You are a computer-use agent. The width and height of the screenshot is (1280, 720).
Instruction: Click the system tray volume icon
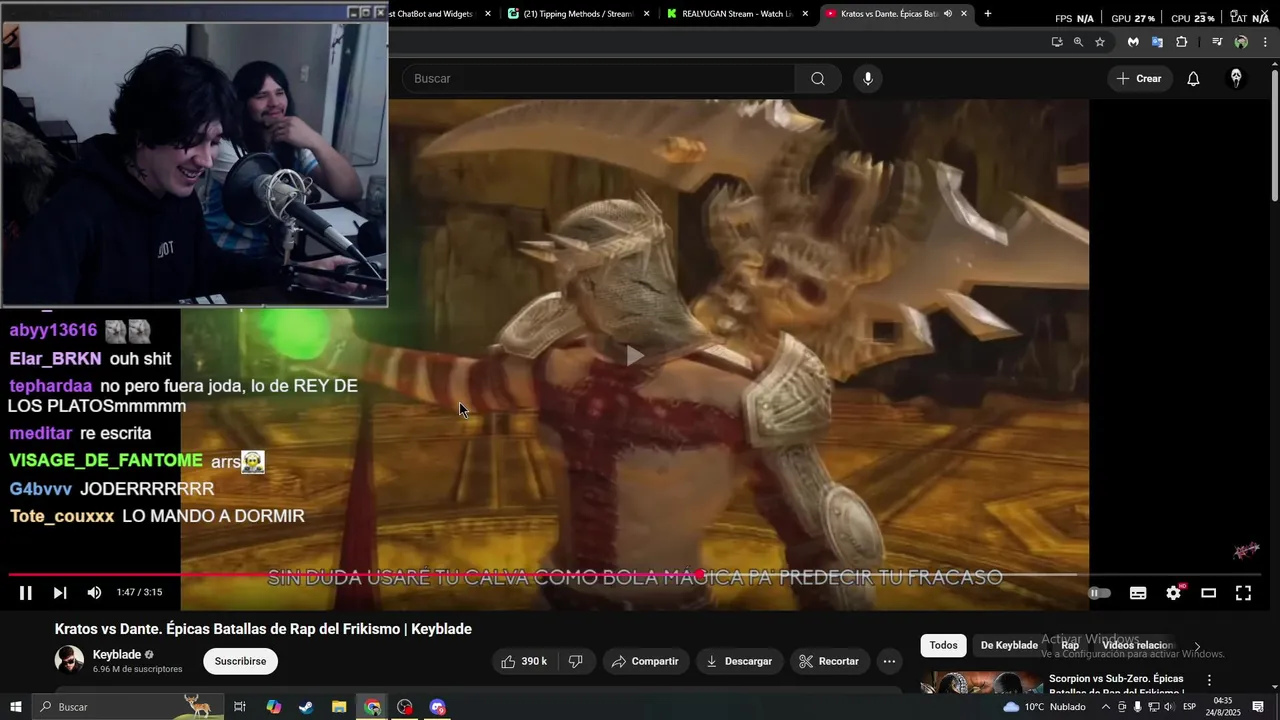tap(1169, 707)
